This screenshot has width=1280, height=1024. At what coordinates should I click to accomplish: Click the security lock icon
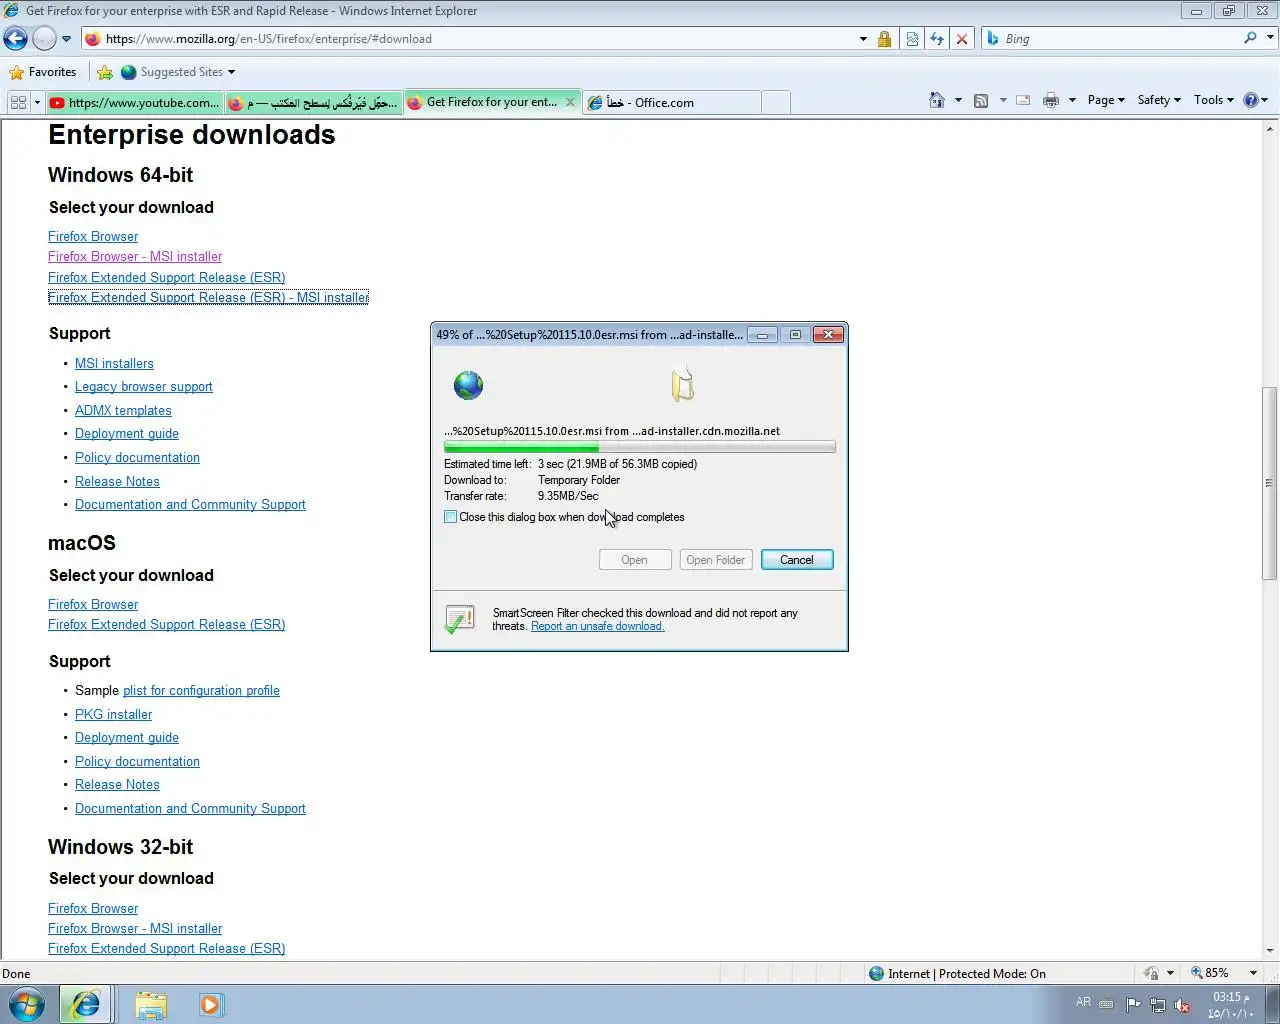click(x=884, y=39)
